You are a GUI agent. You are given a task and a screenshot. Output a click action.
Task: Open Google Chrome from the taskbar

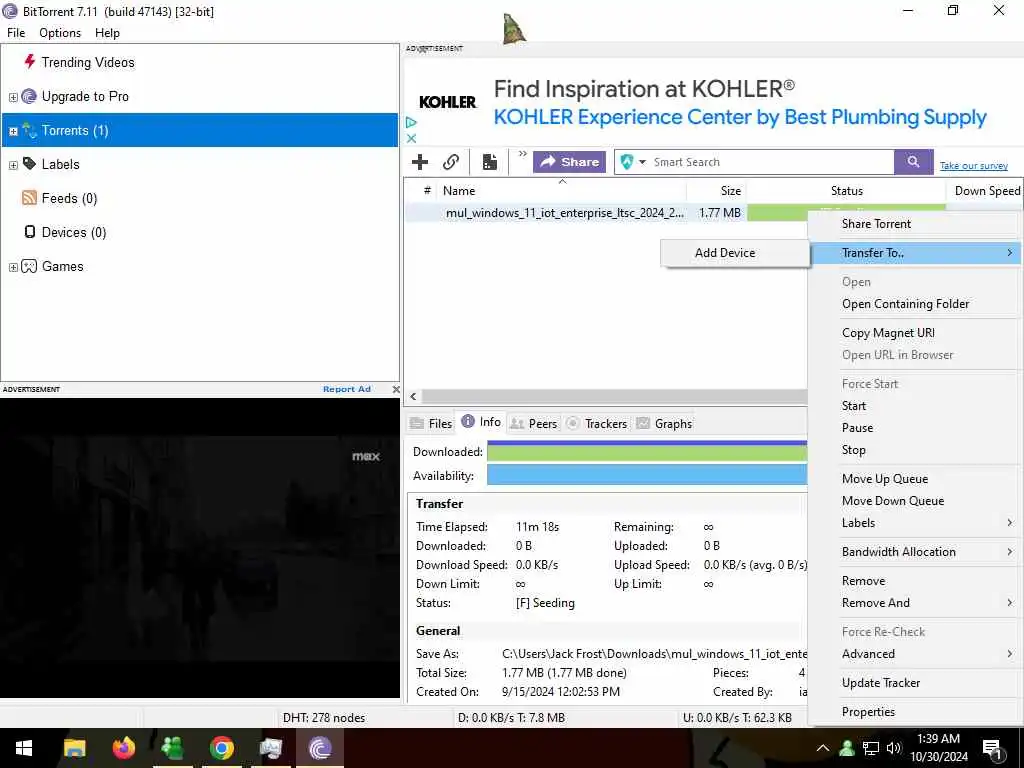click(x=221, y=748)
